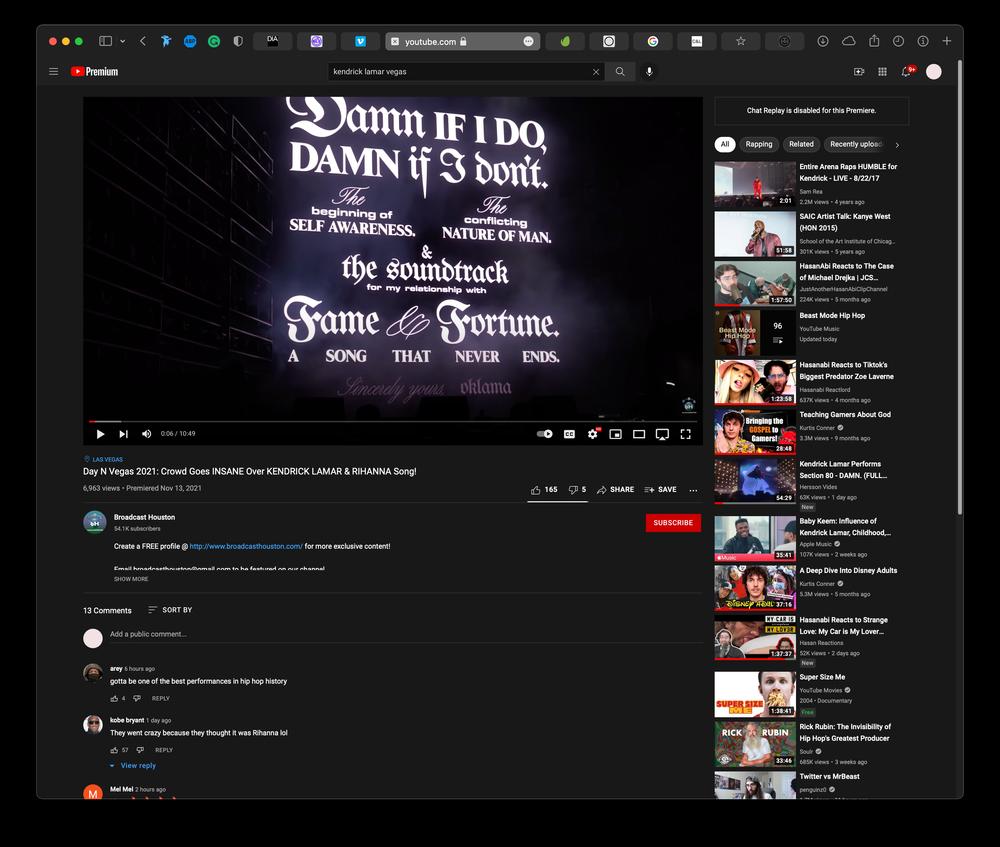Toggle theater mode
Image resolution: width=1000 pixels, height=847 pixels.
click(638, 434)
